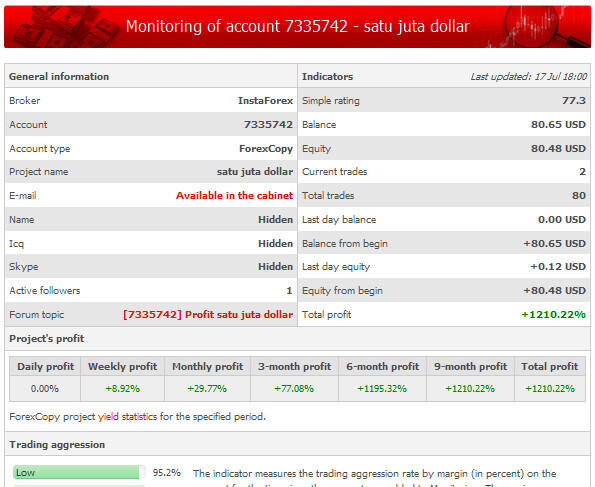Select balance value 80.65 USD
This screenshot has width=595, height=487.
(558, 125)
